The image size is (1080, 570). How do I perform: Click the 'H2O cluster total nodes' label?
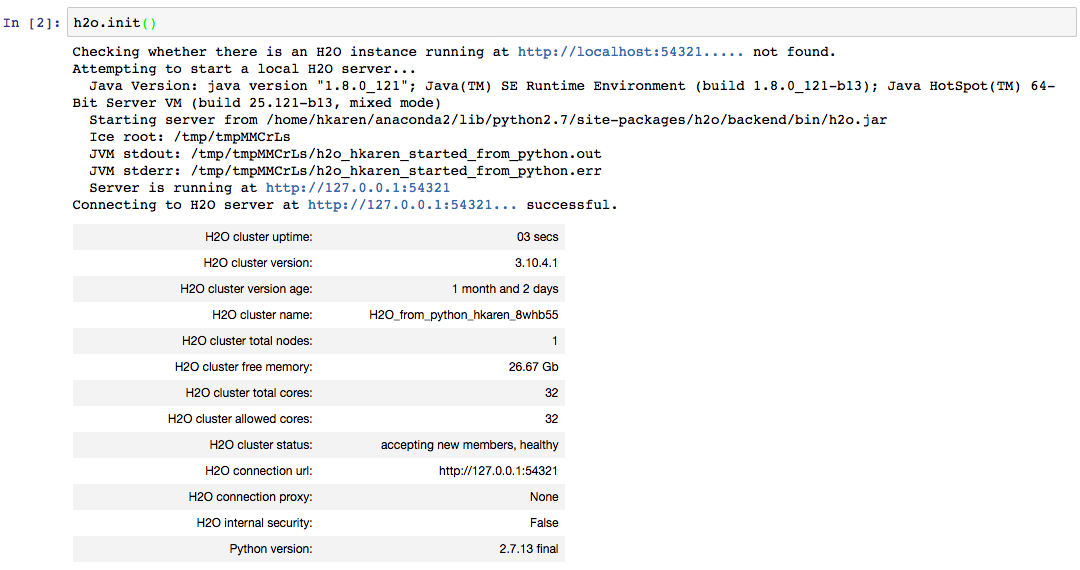point(247,341)
